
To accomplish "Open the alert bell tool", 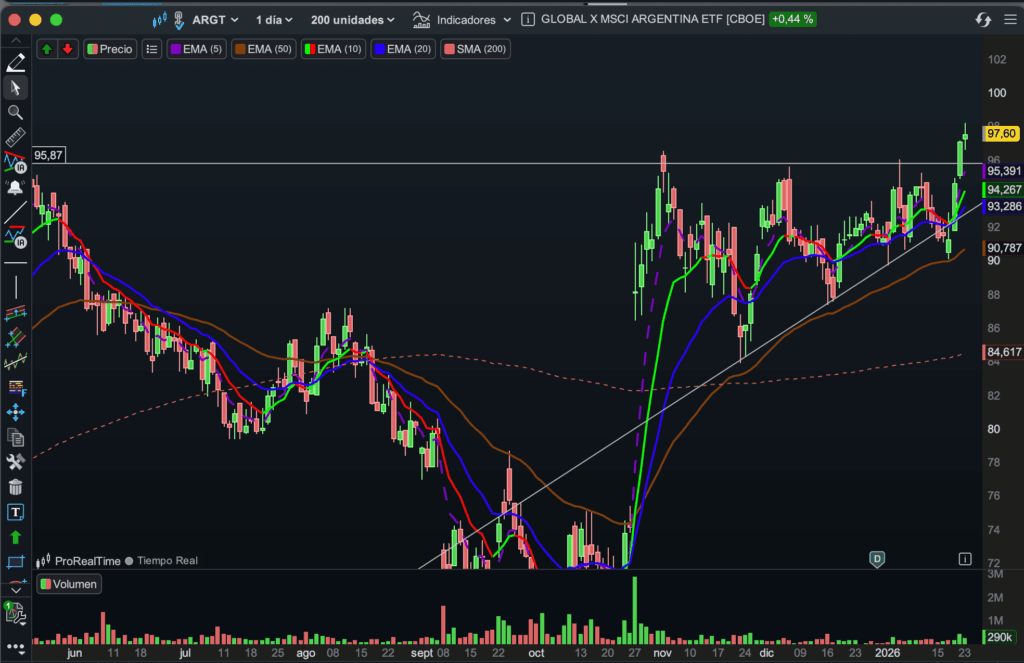I will [x=15, y=187].
